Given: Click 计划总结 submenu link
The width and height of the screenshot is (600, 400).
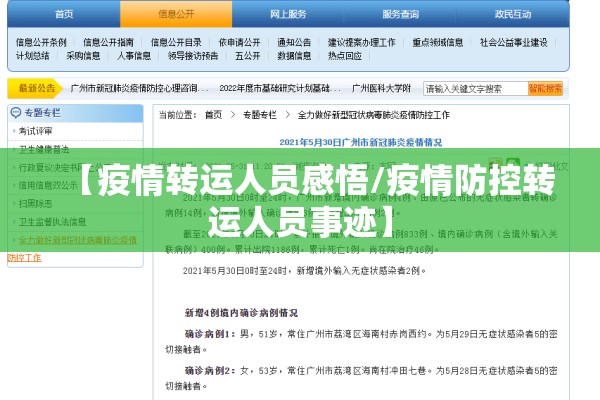Looking at the screenshot, I should [x=33, y=56].
